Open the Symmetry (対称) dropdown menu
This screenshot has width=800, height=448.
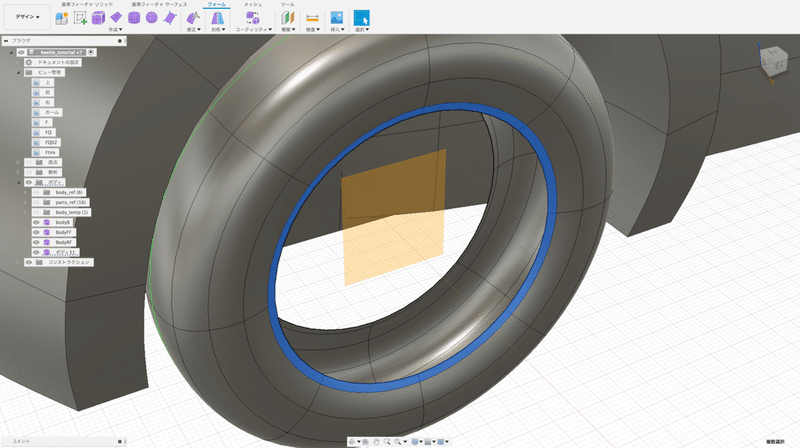click(x=218, y=30)
